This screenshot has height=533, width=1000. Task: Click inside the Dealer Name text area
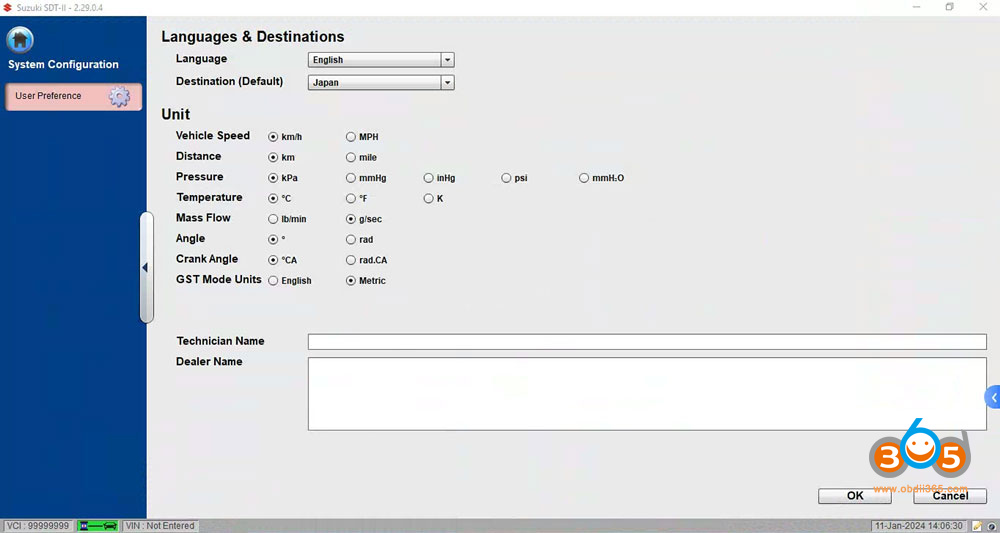click(x=646, y=394)
